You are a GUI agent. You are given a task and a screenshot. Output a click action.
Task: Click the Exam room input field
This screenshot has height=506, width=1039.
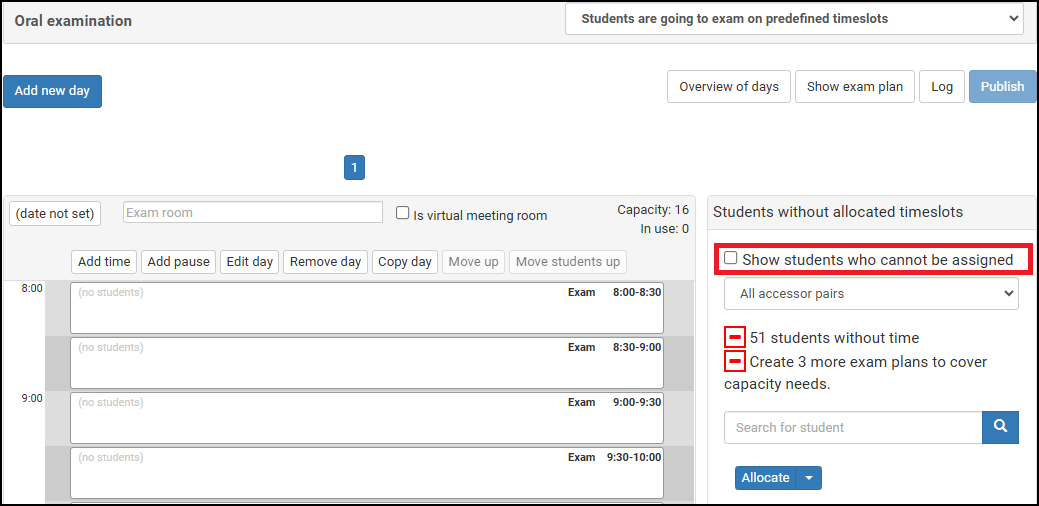(253, 213)
